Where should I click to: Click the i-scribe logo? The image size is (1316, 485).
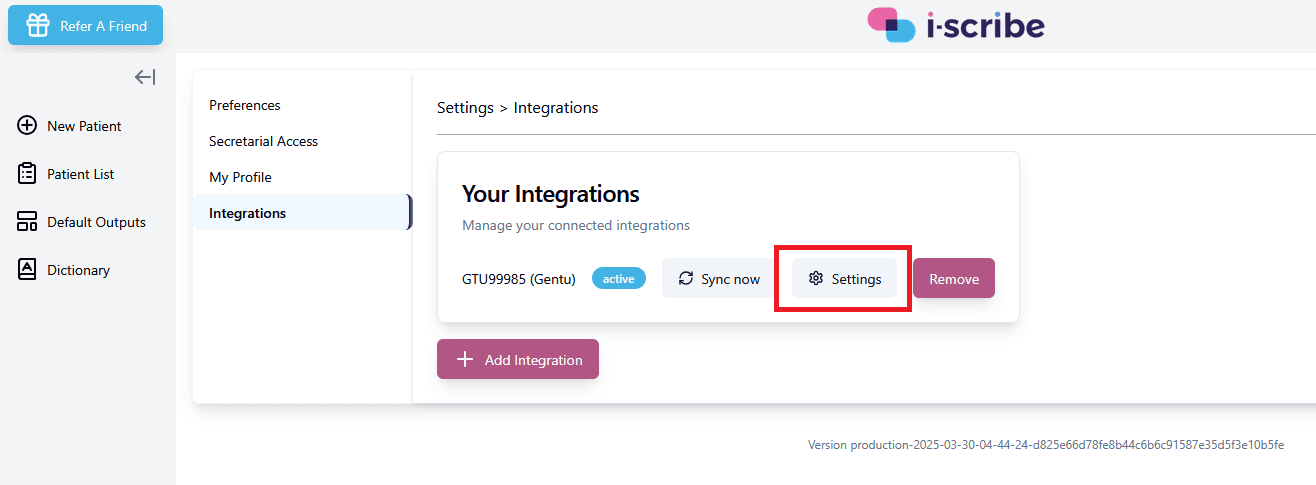[x=956, y=25]
